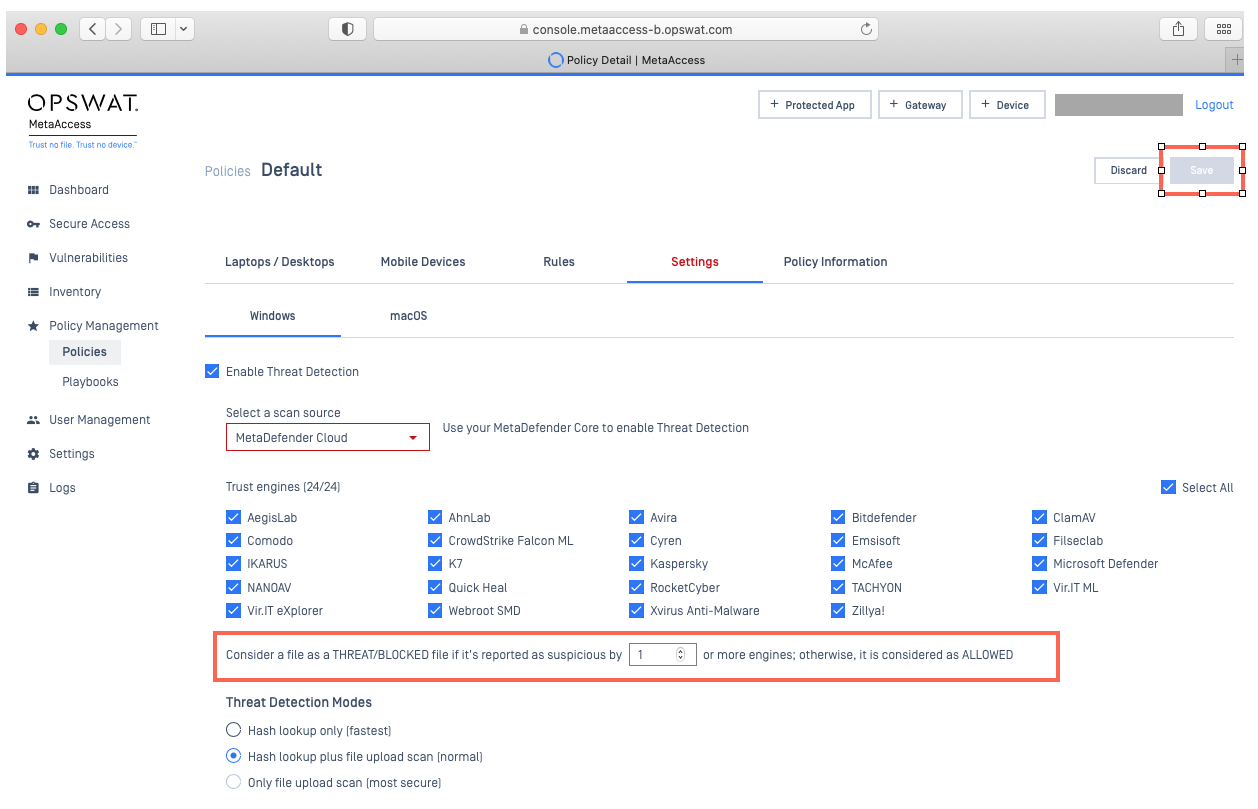Image resolution: width=1258 pixels, height=809 pixels.
Task: Open the MetaDefender Cloud scan source dropdown
Action: (x=328, y=438)
